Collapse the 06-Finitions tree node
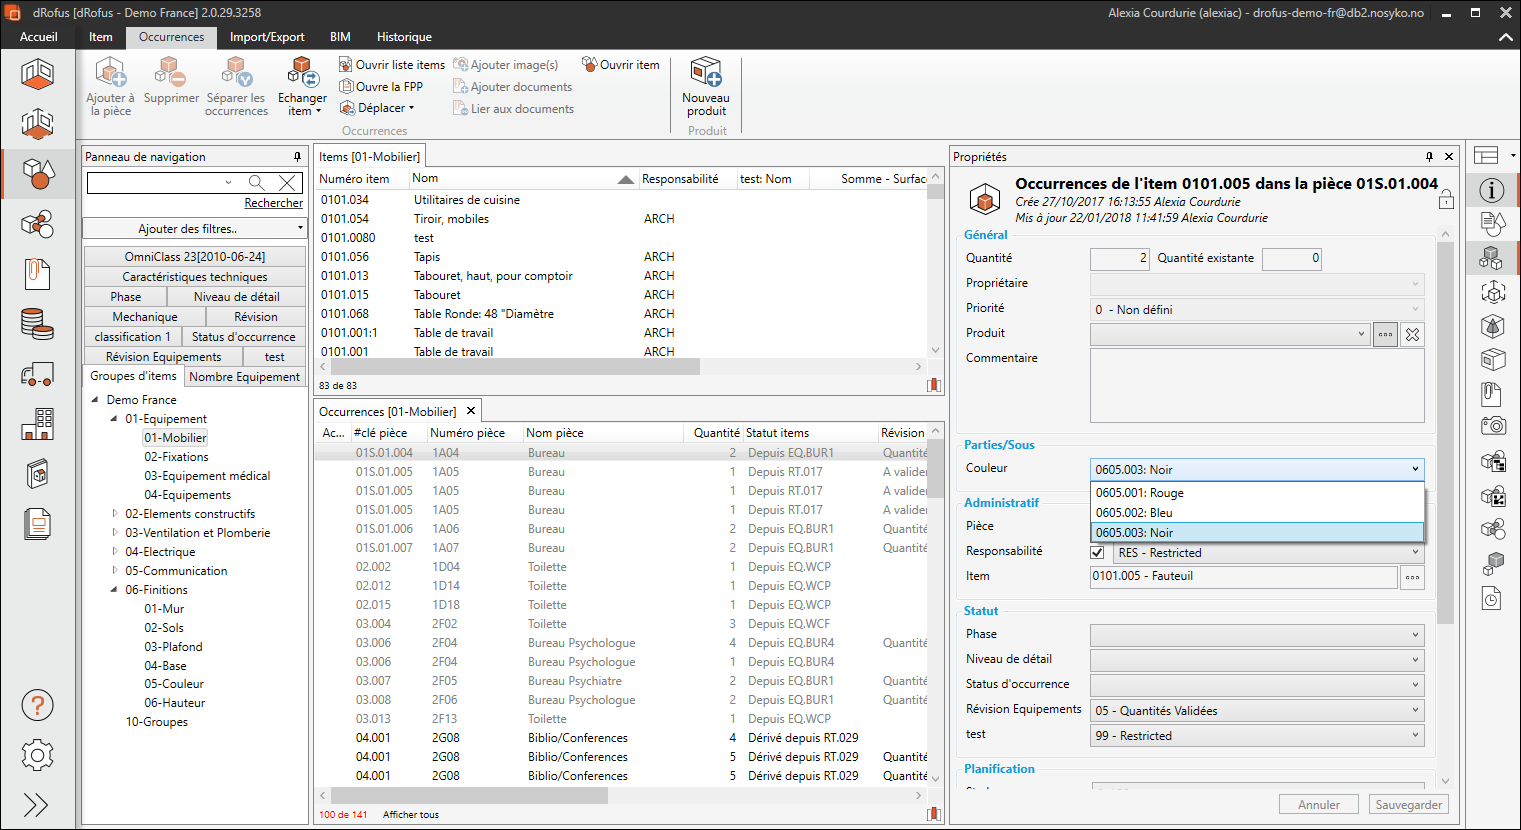This screenshot has width=1521, height=830. (x=114, y=590)
